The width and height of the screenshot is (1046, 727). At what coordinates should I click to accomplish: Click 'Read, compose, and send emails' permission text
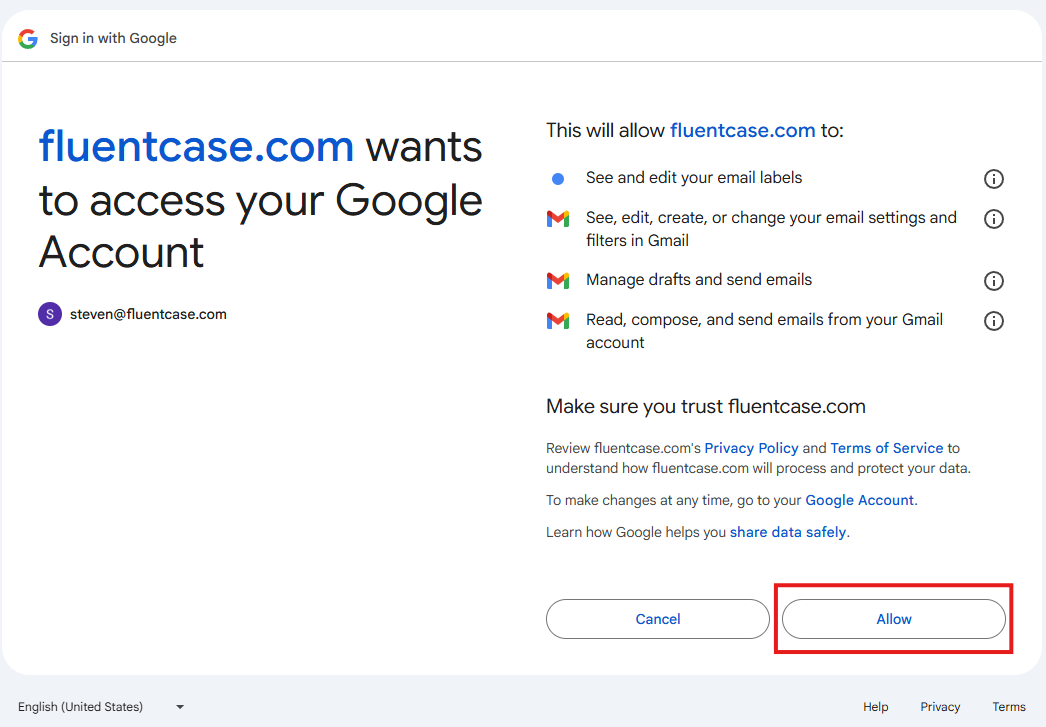[x=764, y=331]
